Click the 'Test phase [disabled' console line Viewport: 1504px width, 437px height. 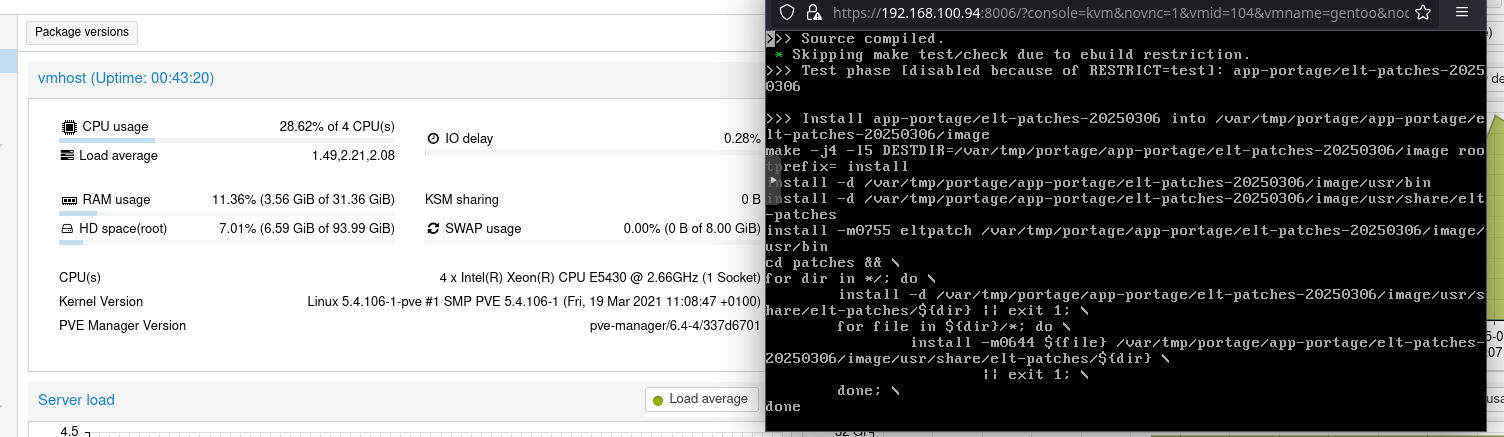[x=1125, y=79]
